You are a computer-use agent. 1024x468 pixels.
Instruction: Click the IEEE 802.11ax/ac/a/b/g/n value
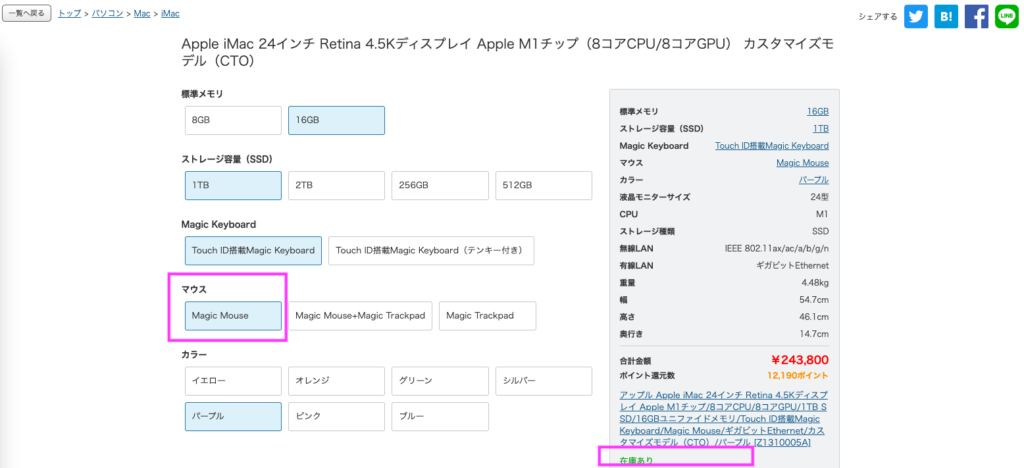(x=777, y=248)
